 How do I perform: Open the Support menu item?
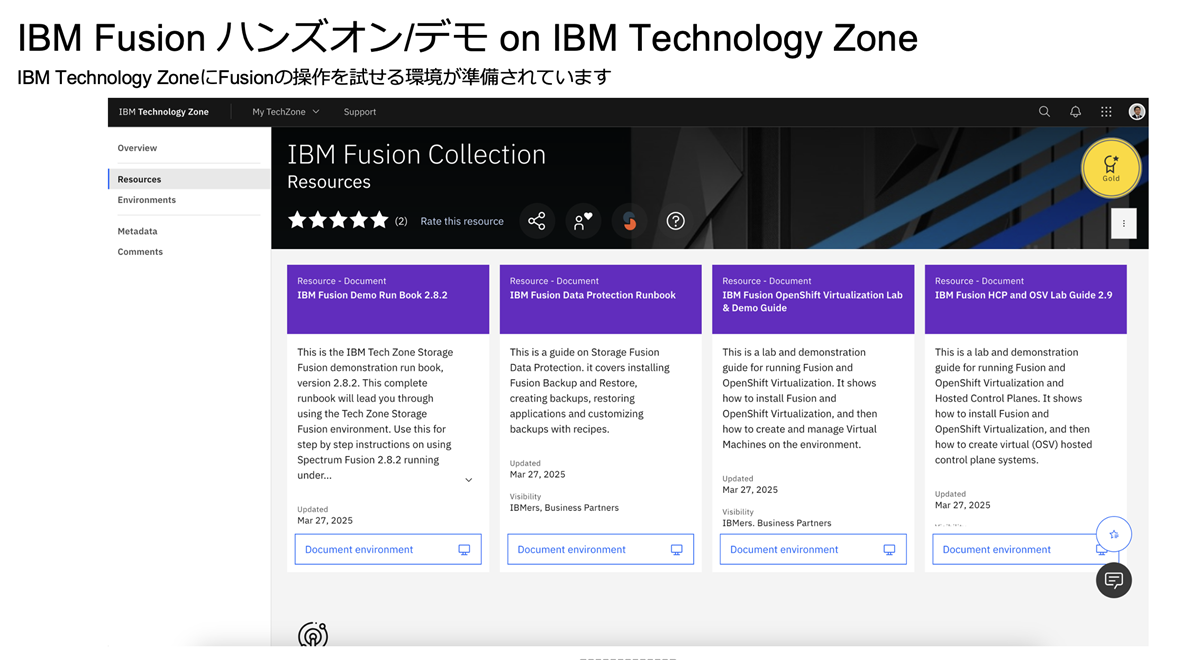(360, 112)
